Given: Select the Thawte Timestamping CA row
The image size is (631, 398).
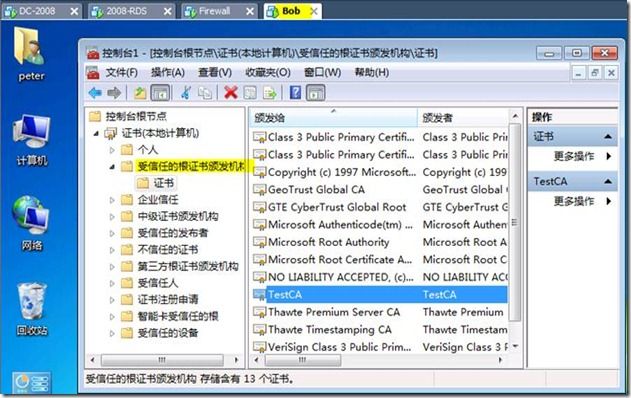Looking at the screenshot, I should coord(379,330).
